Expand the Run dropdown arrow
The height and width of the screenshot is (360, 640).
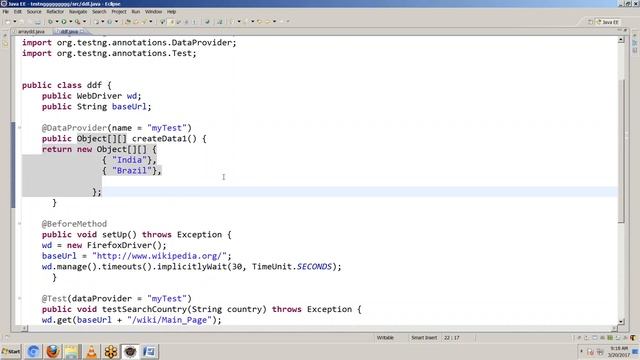[71, 22]
